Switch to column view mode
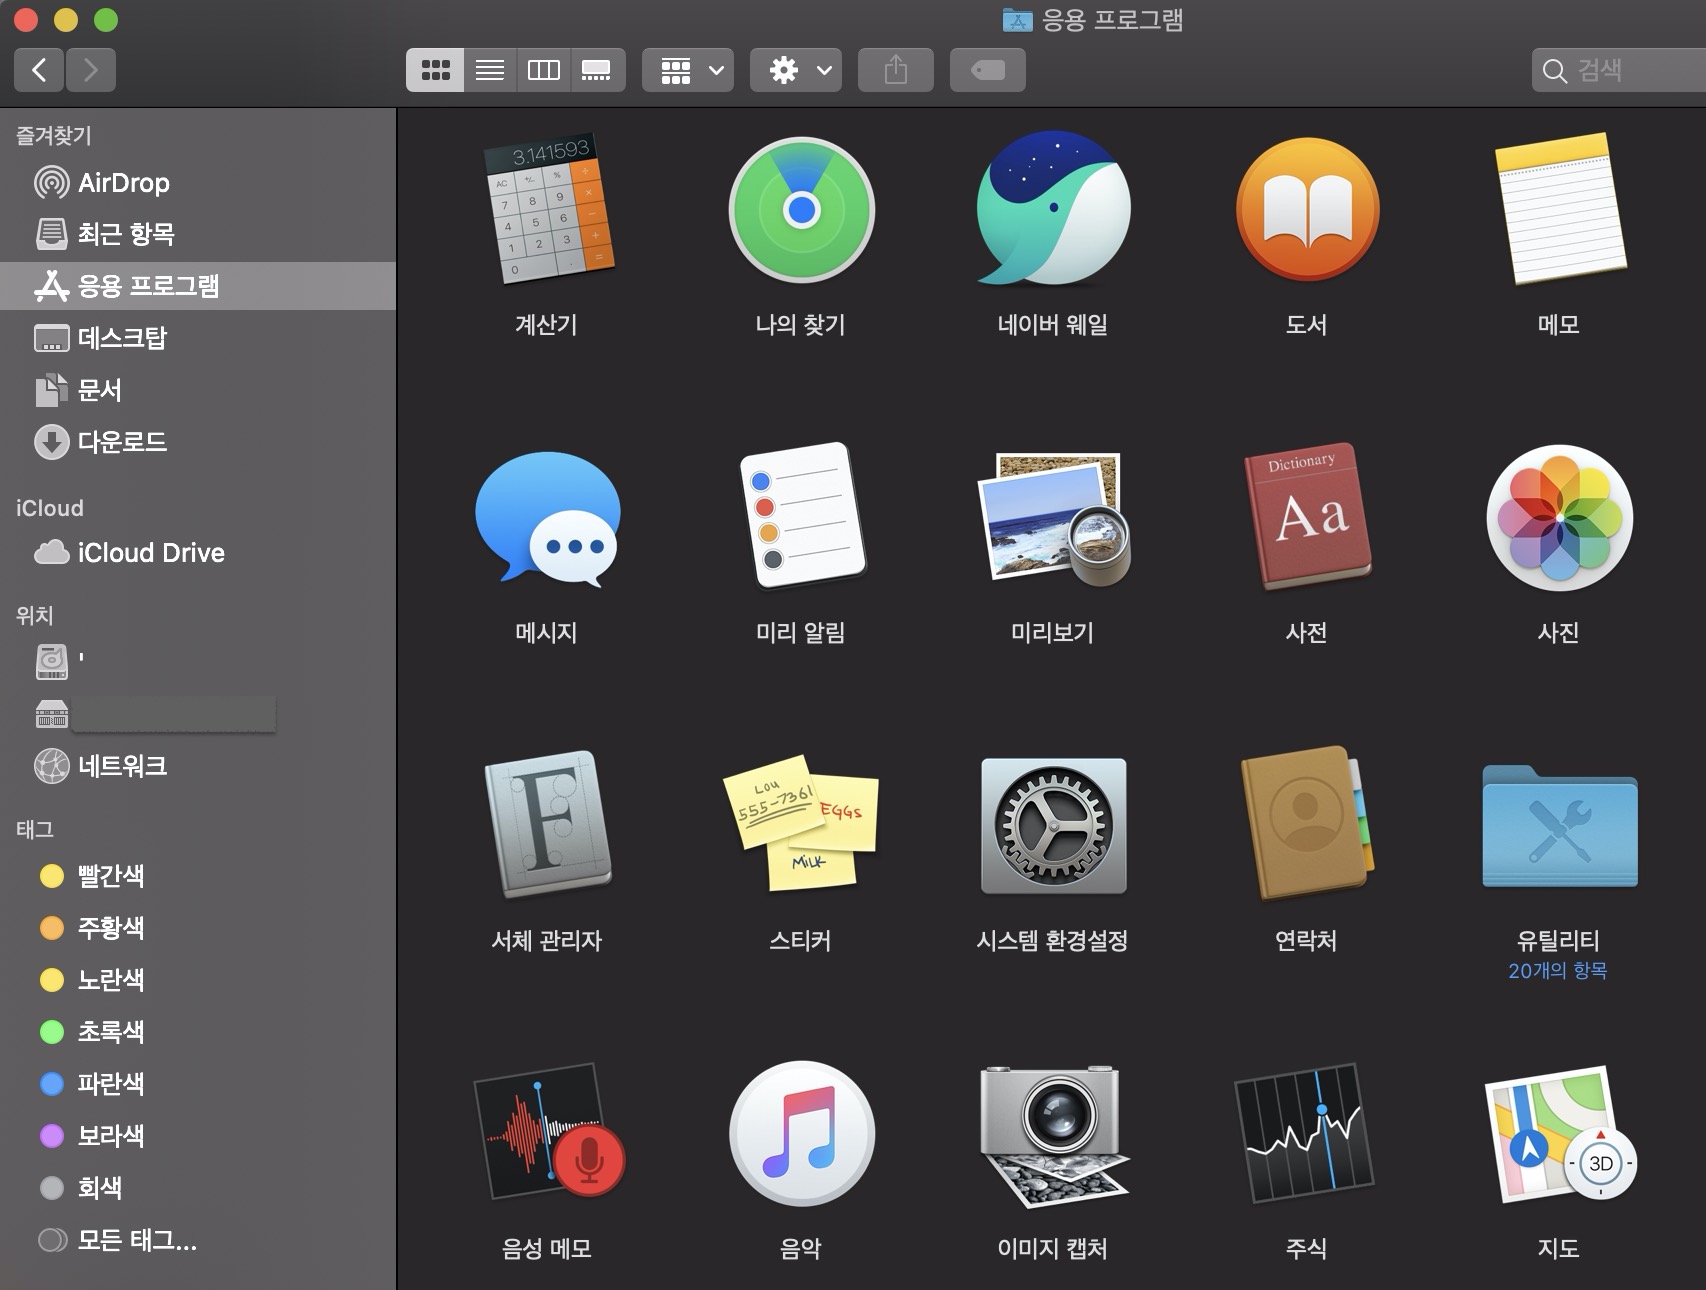Viewport: 1706px width, 1290px height. pyautogui.click(x=544, y=70)
